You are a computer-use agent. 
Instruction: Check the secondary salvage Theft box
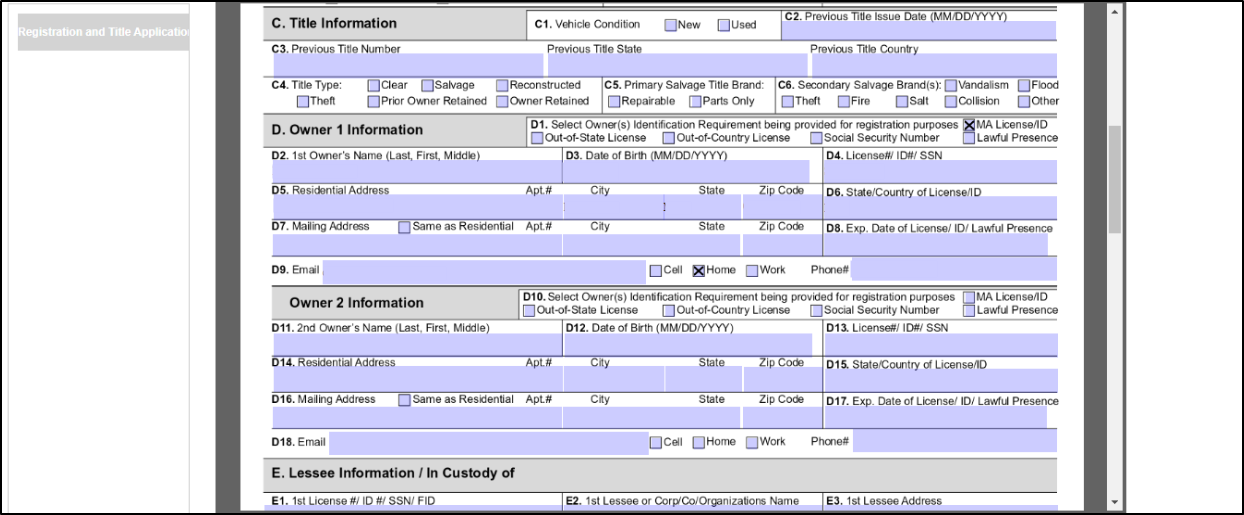[787, 101]
